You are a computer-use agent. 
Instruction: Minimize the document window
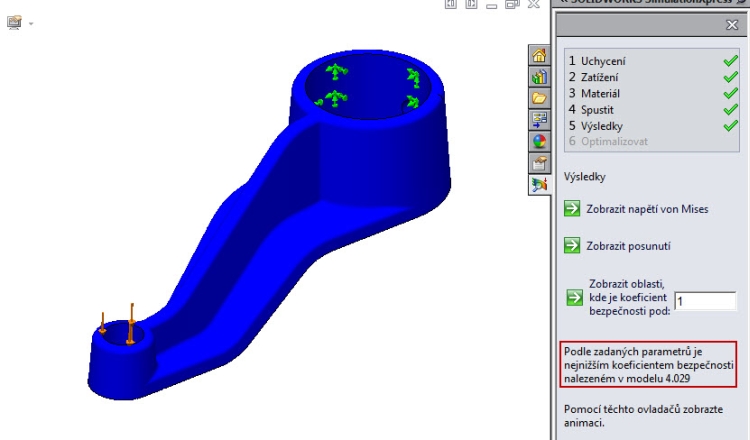click(x=492, y=5)
